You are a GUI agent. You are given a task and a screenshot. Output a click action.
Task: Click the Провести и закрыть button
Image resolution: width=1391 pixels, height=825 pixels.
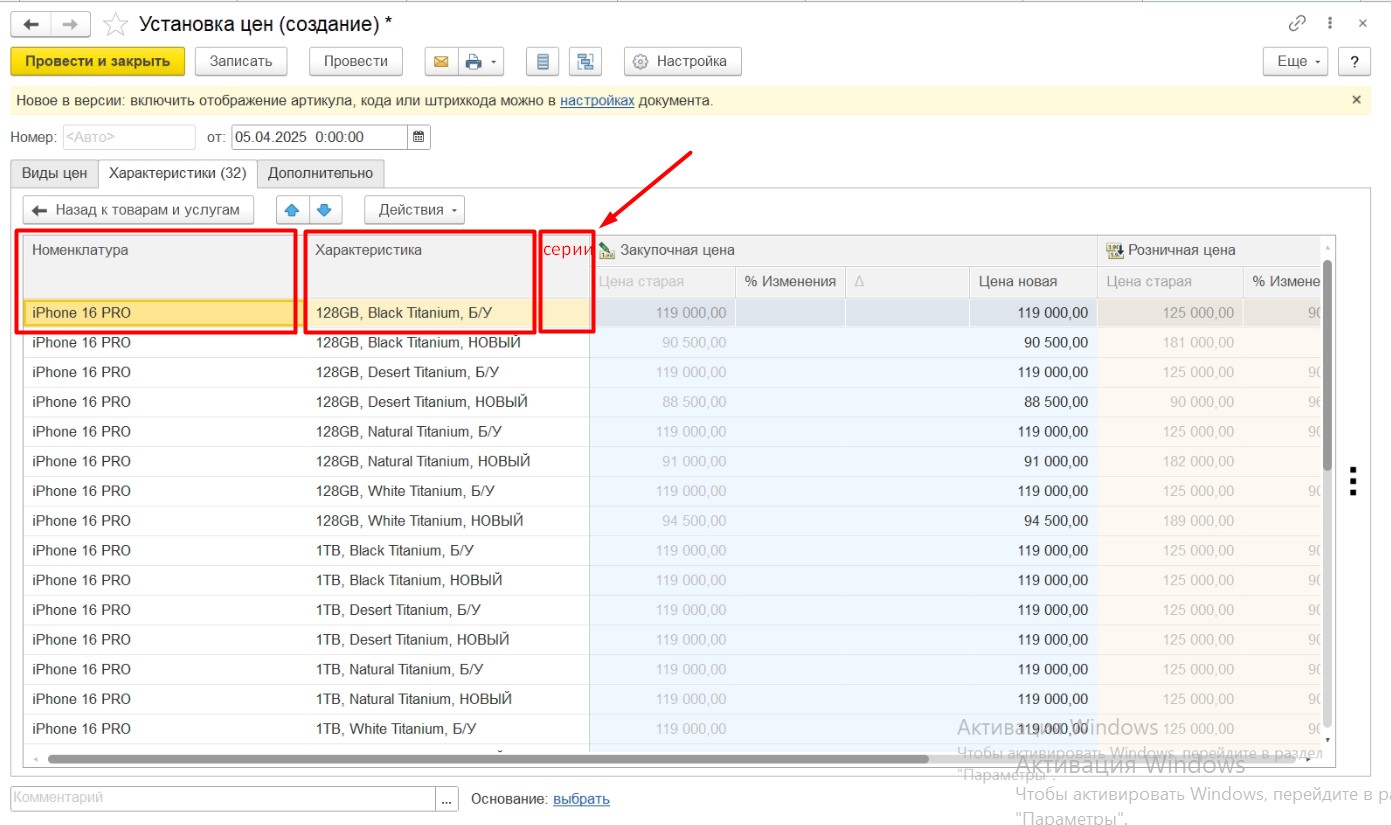click(97, 61)
